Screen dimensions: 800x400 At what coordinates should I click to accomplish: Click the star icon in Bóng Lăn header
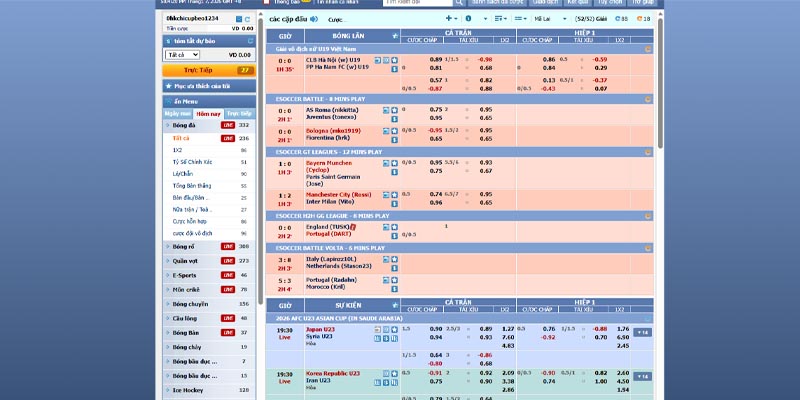394,37
